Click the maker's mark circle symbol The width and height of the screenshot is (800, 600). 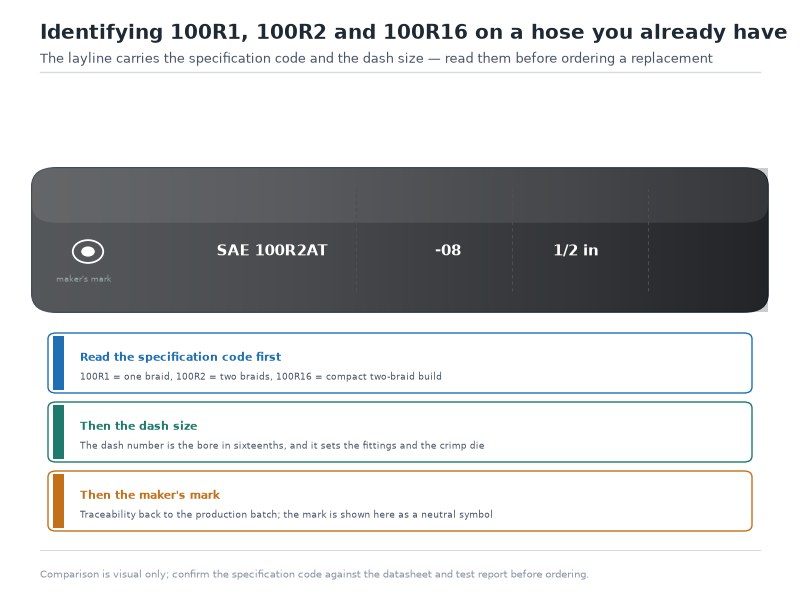tap(88, 252)
